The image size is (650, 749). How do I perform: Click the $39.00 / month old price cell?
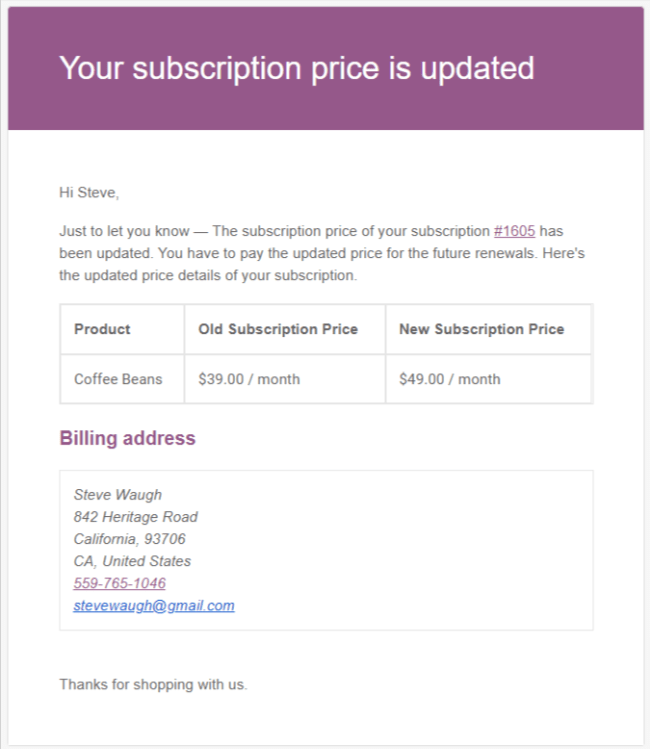249,379
